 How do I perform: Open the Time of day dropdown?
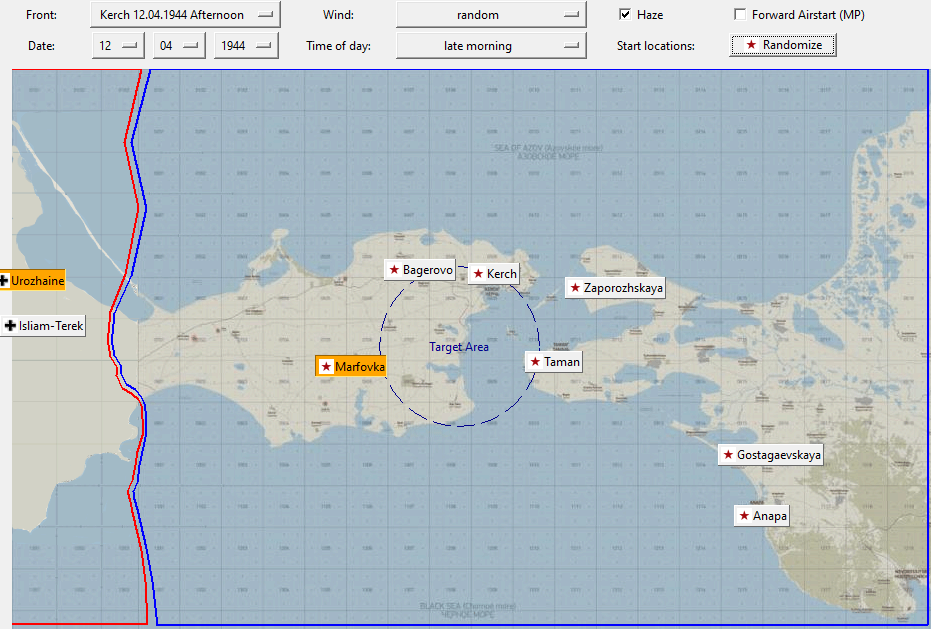tap(491, 46)
